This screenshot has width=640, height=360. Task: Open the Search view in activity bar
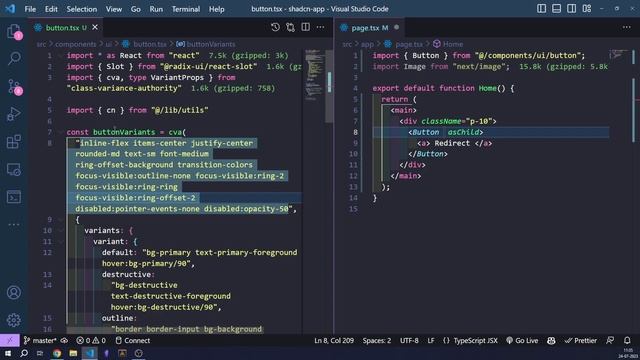point(14,58)
